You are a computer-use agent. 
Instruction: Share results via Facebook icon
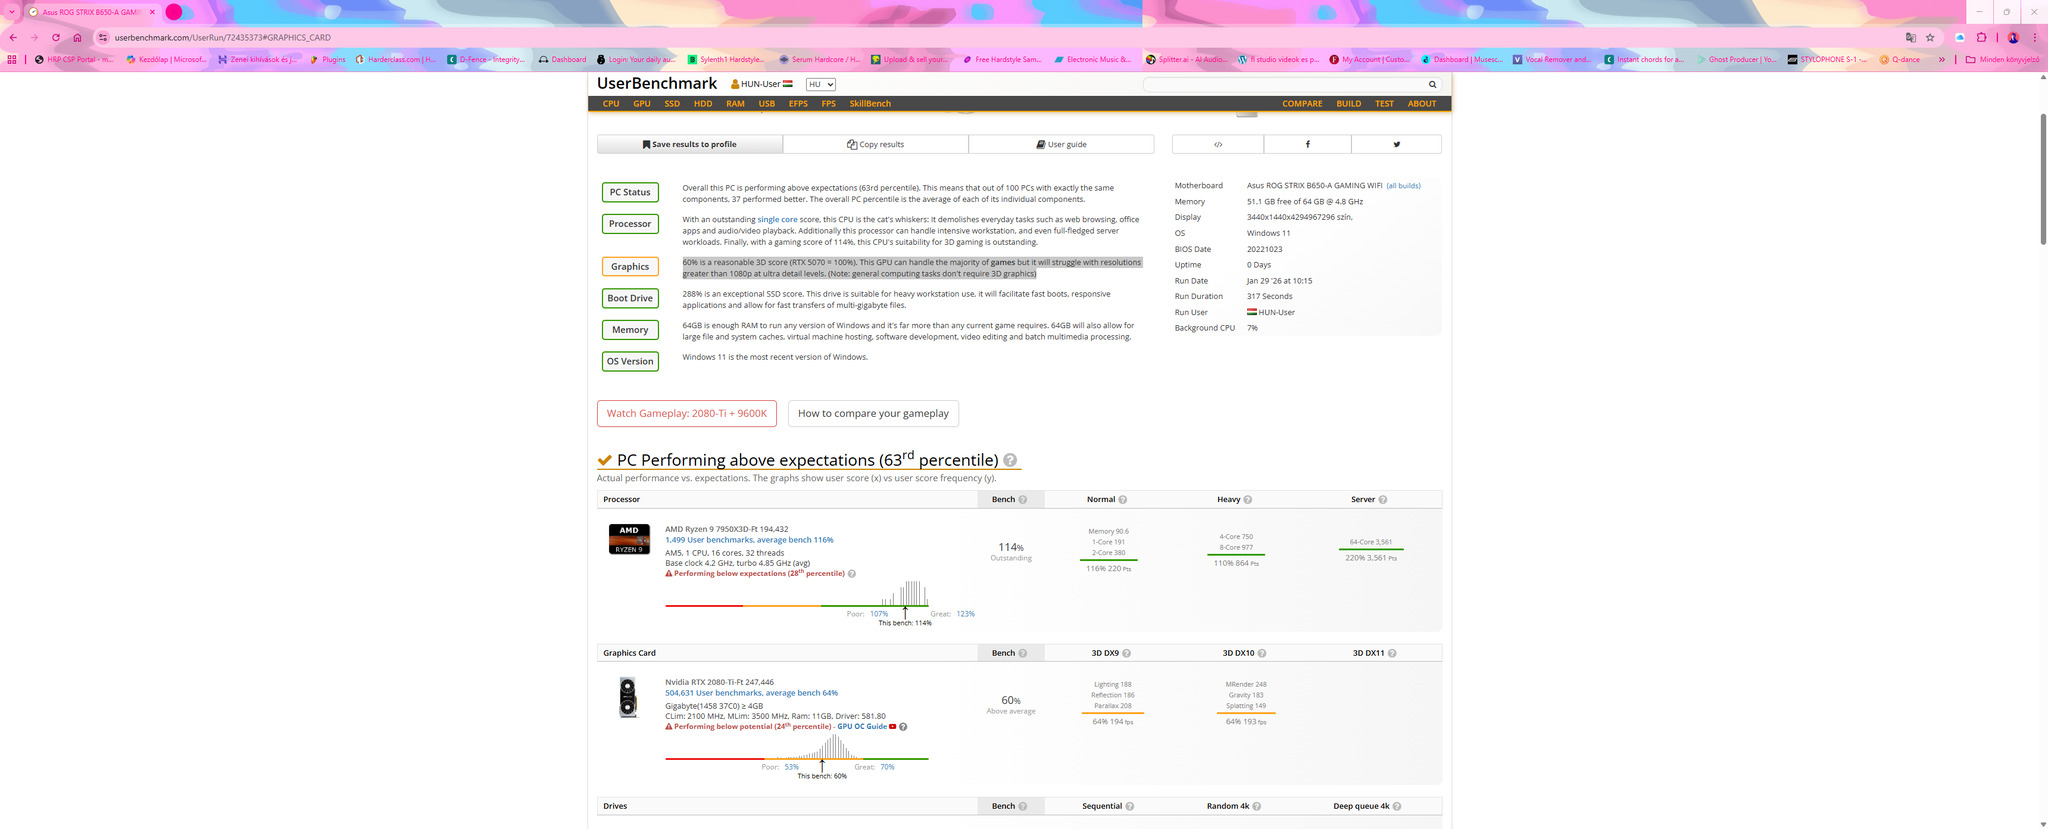[x=1307, y=144]
